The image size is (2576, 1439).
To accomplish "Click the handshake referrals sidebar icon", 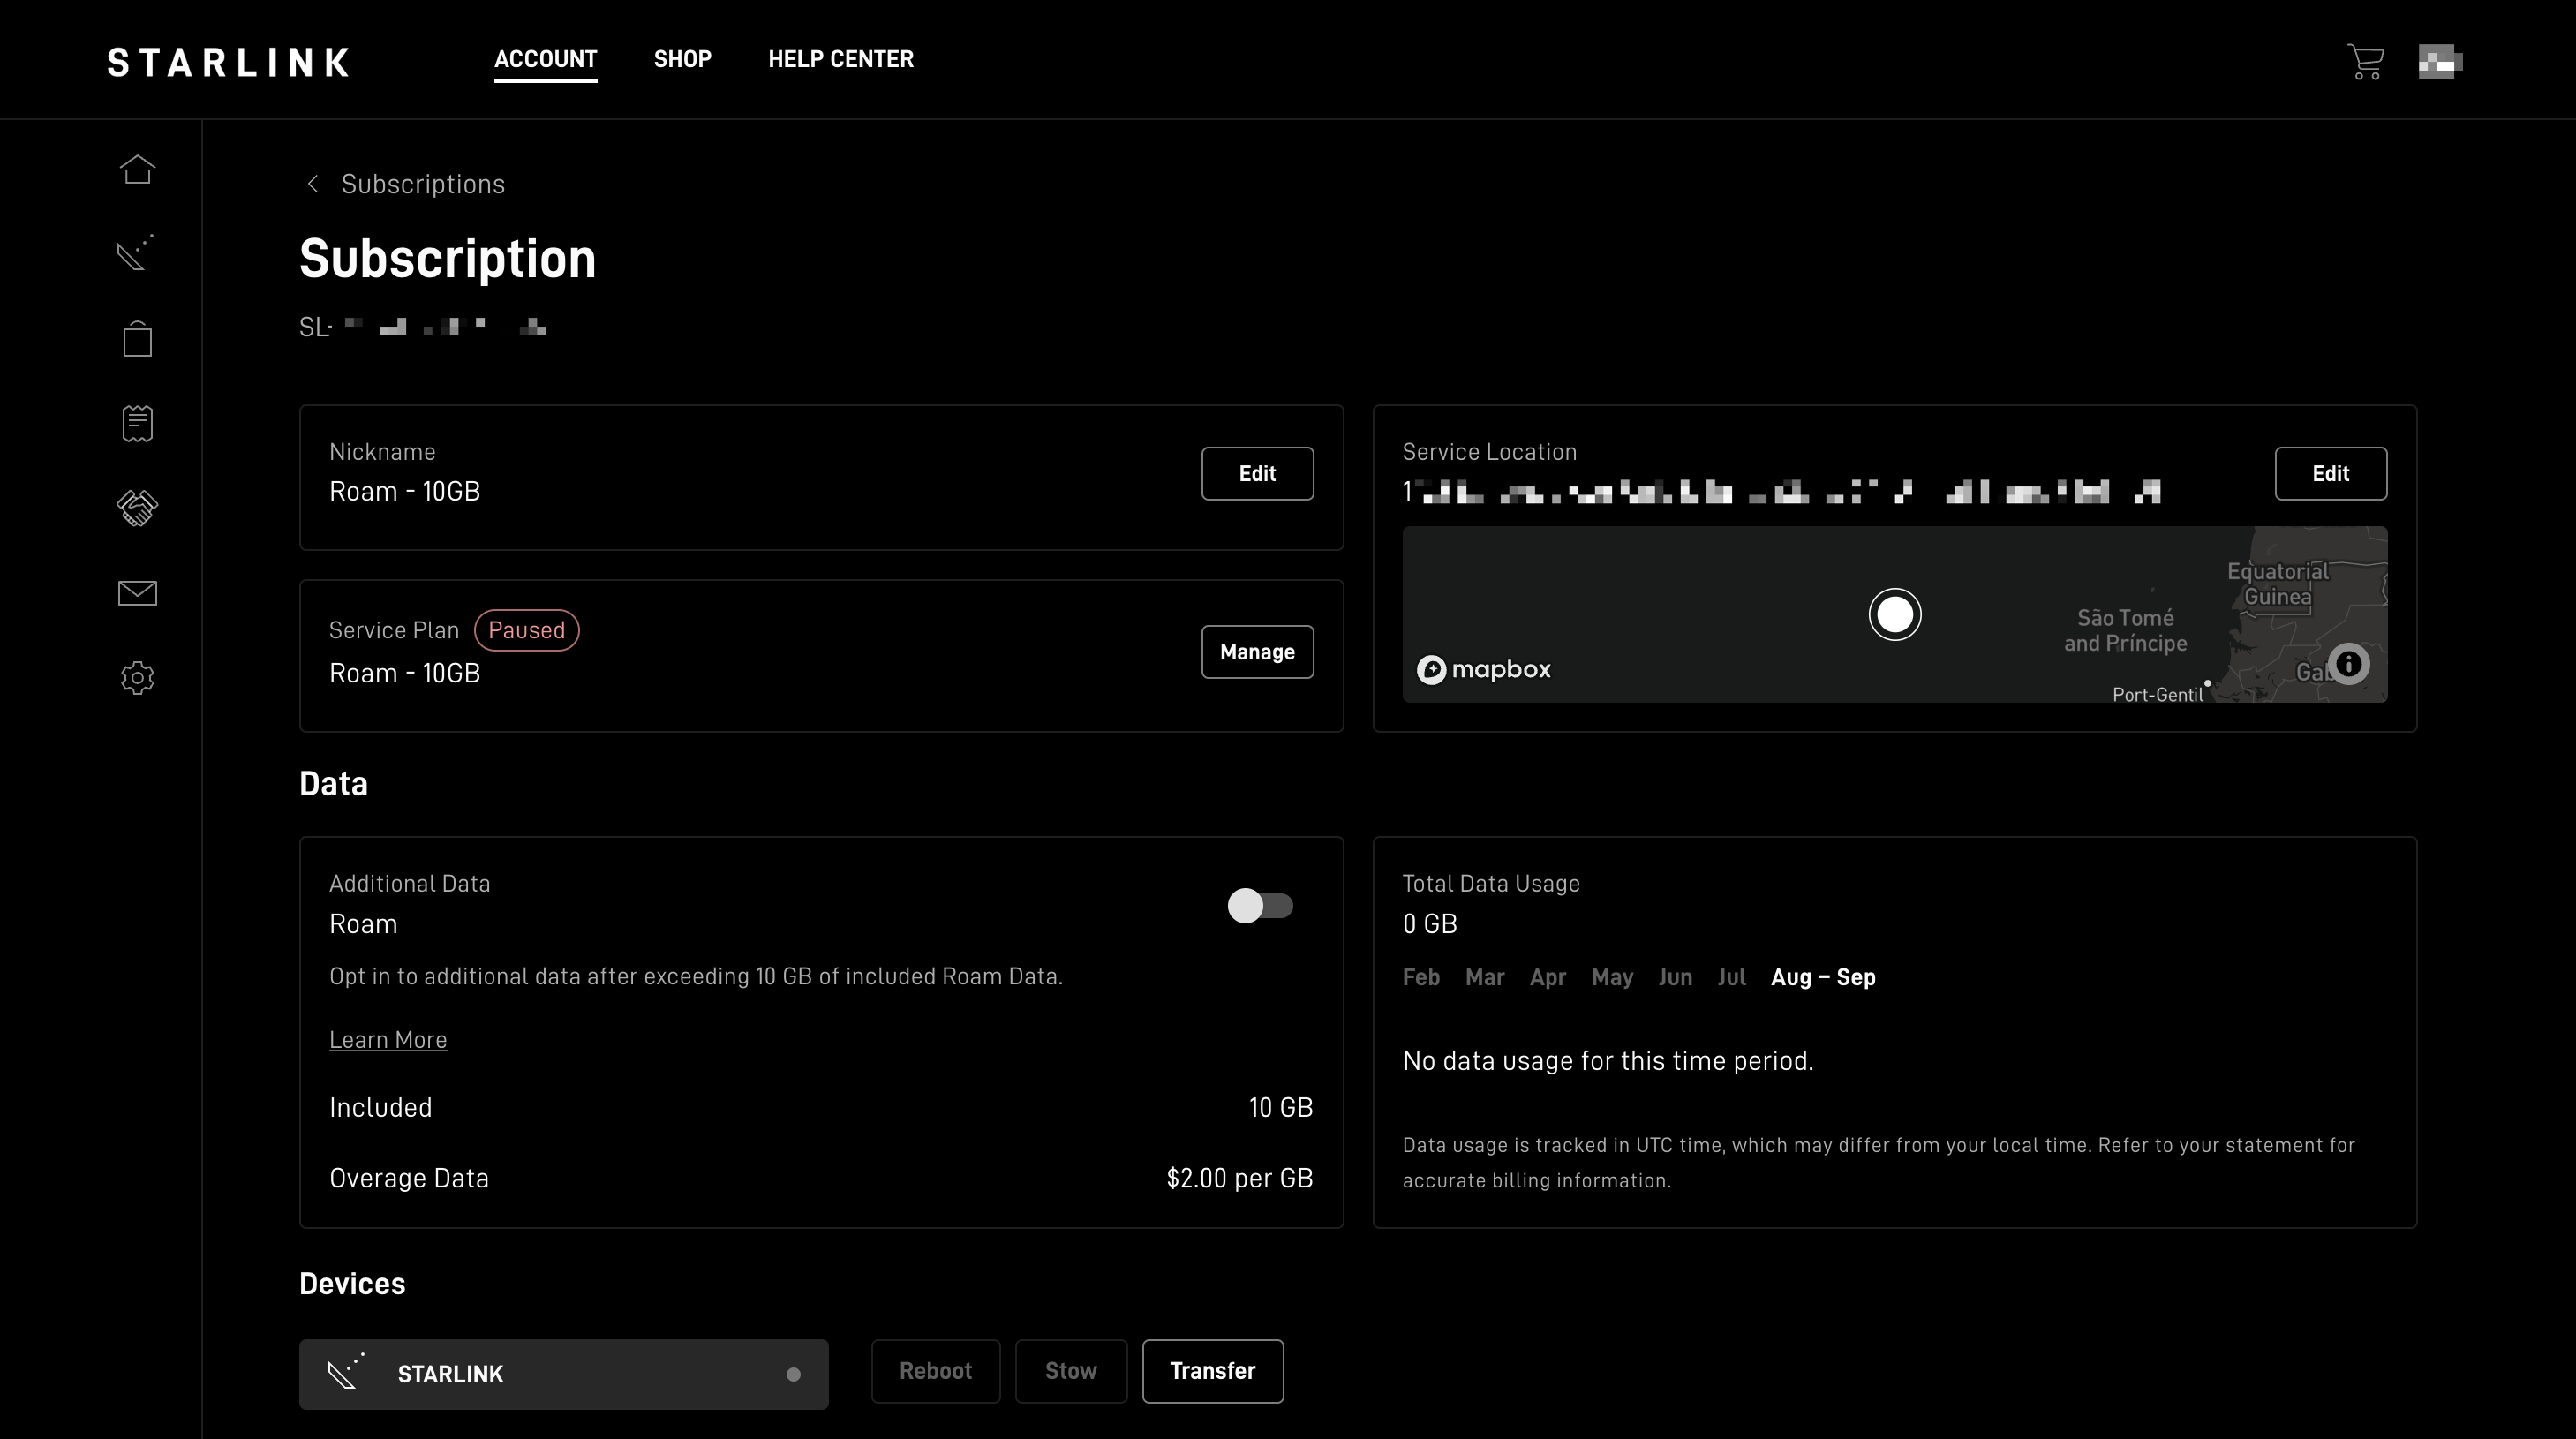I will click(138, 508).
